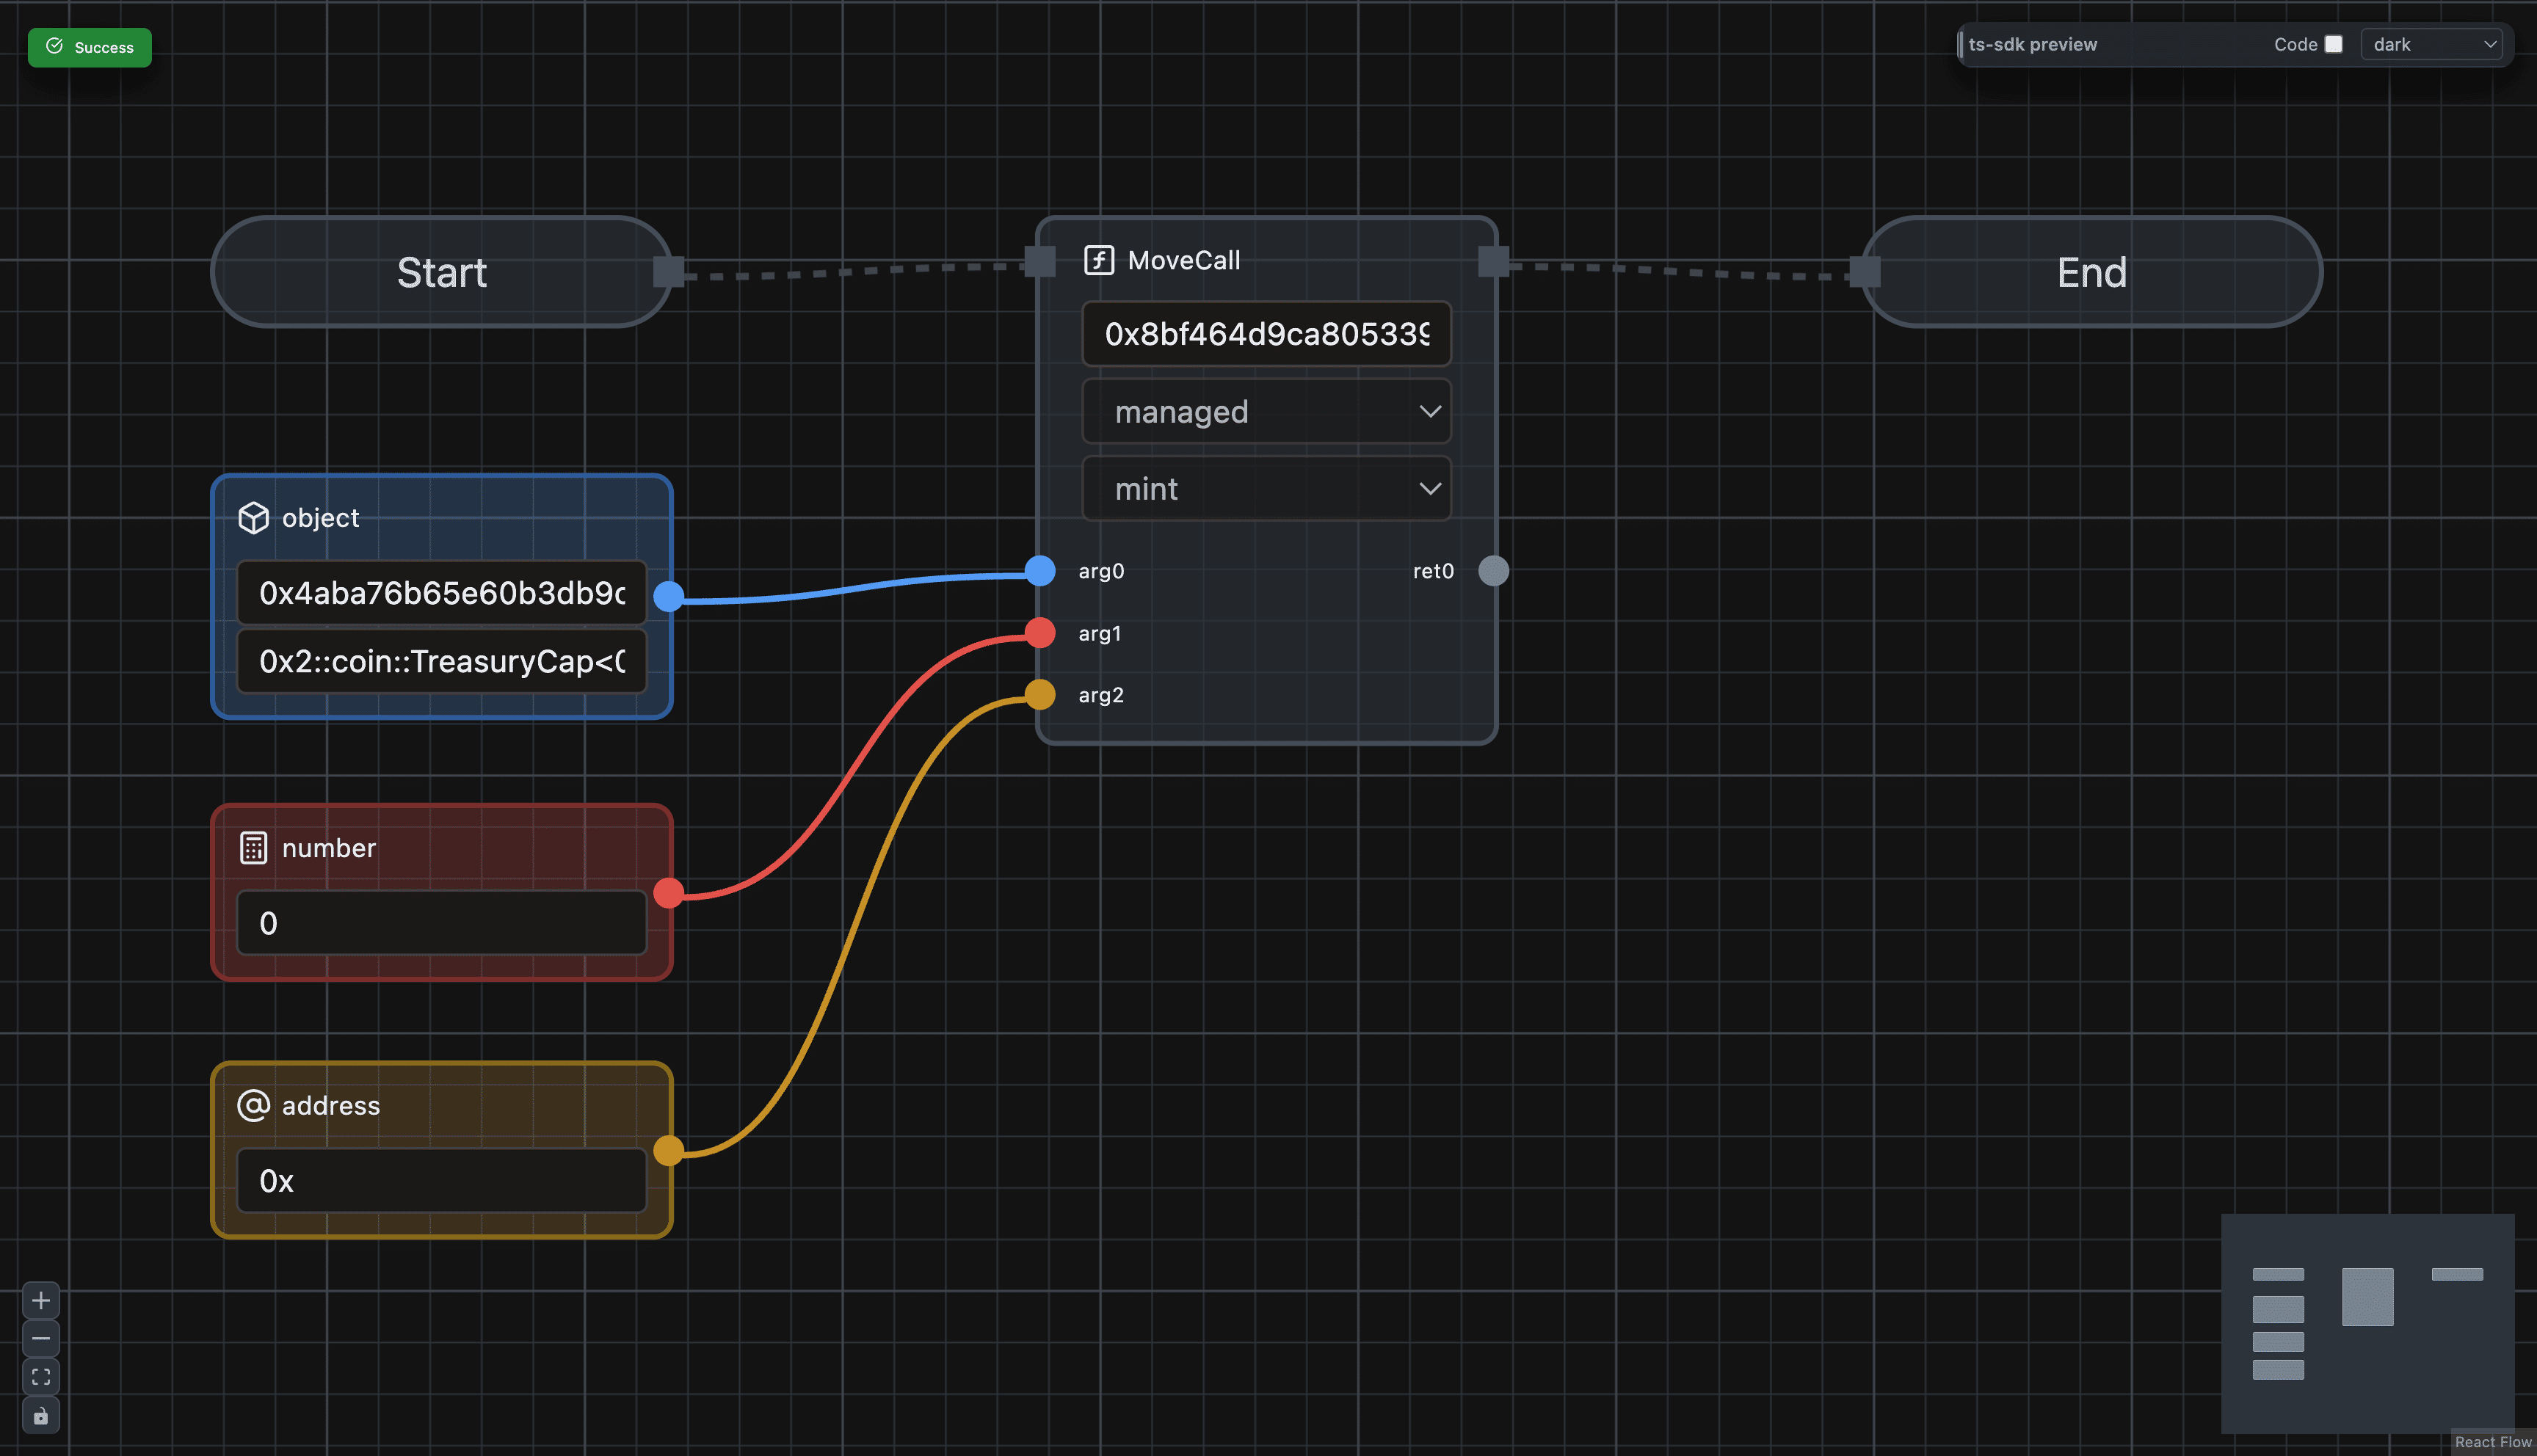Click the fit view icon
Screen dimensions: 2537x1456
(x=41, y=1377)
